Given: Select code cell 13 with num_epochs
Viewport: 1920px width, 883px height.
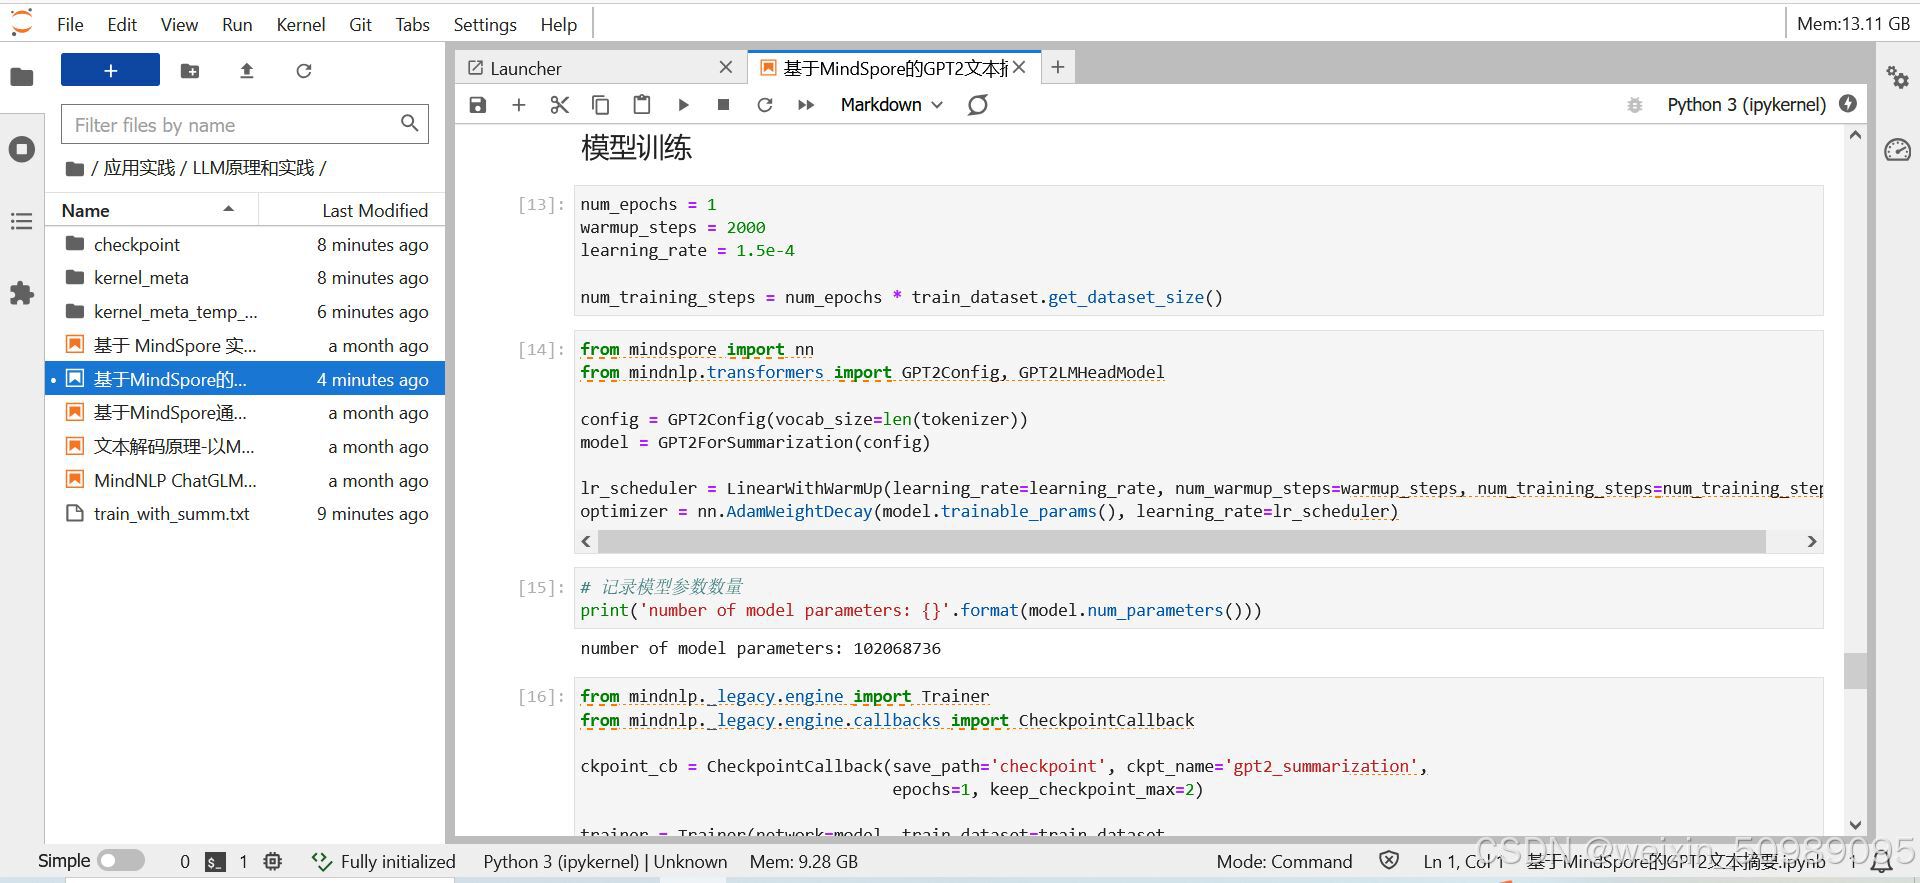Looking at the screenshot, I should (1198, 250).
